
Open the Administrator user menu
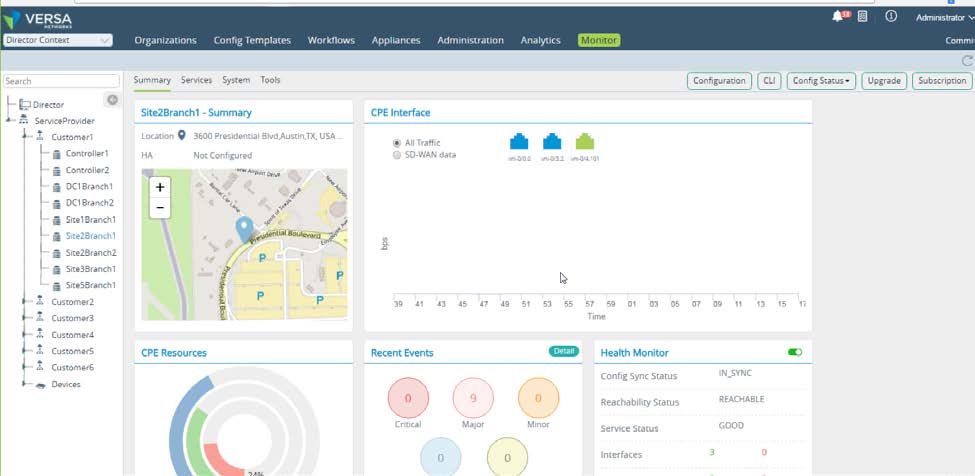point(945,18)
